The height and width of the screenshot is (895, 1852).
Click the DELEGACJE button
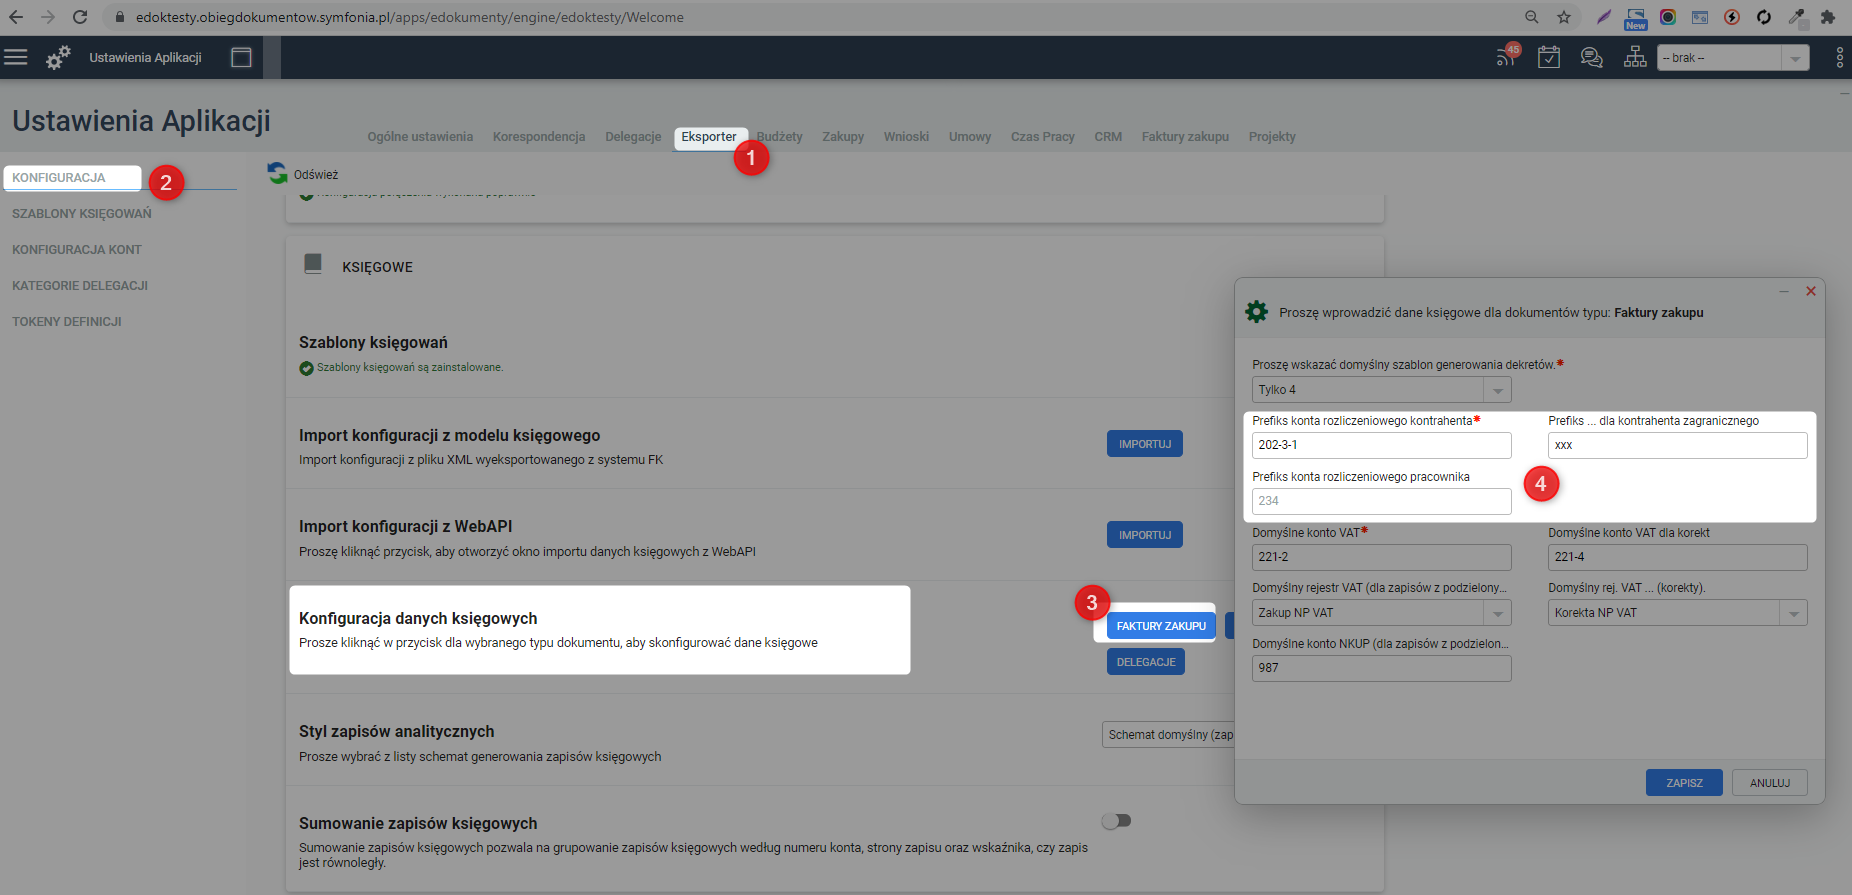pyautogui.click(x=1146, y=662)
